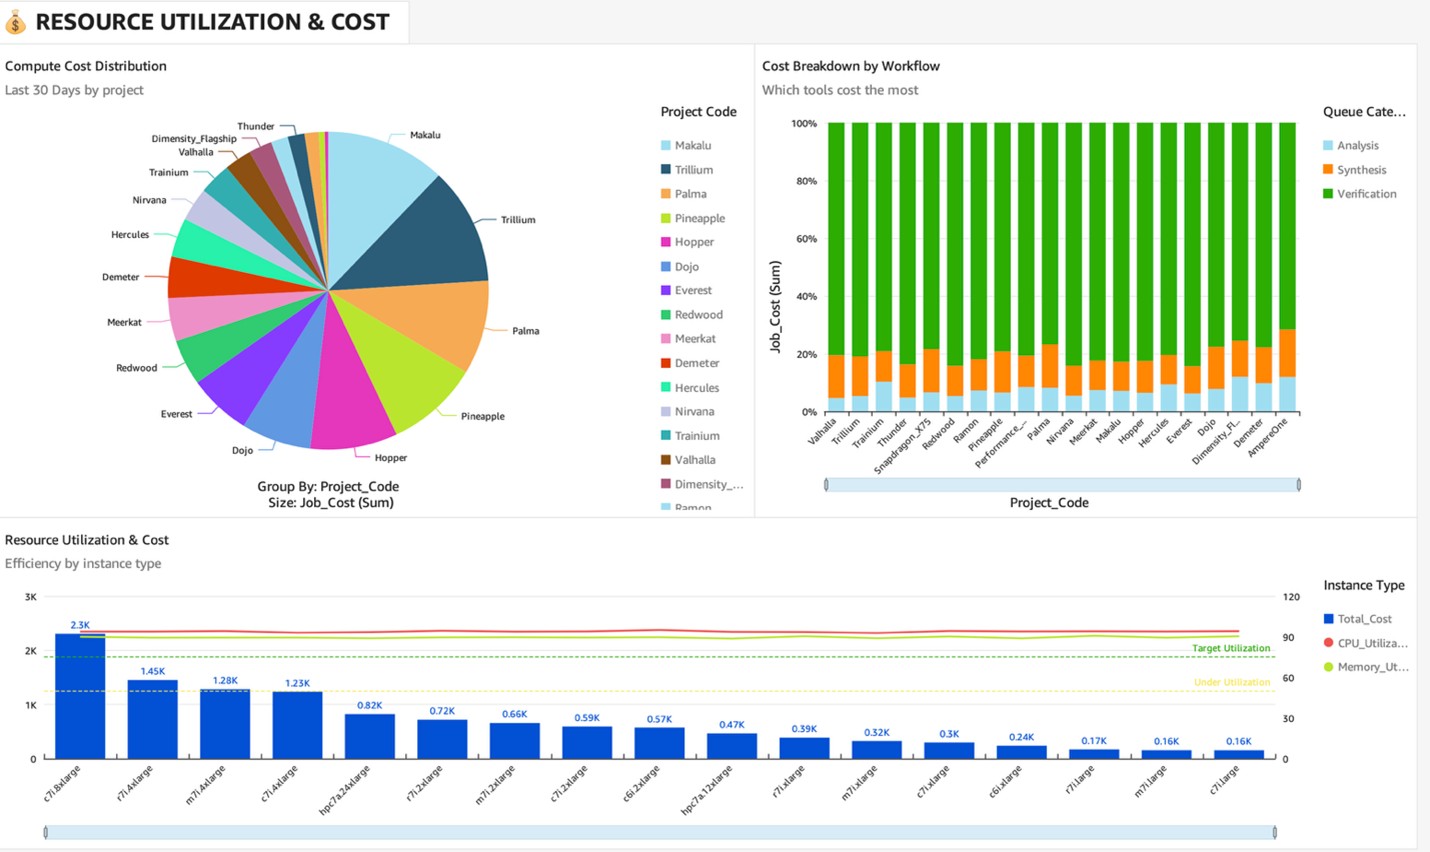Click the Cost Breakdown by Workflow title
Image resolution: width=1430 pixels, height=852 pixels.
850,66
